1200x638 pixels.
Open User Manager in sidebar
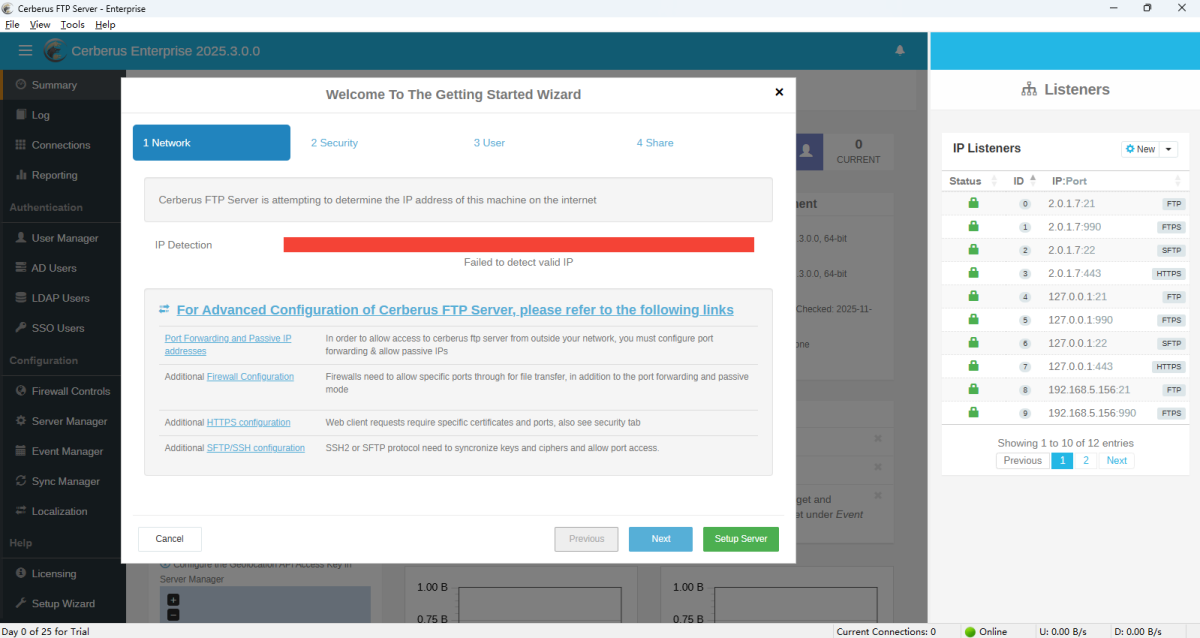(x=65, y=238)
